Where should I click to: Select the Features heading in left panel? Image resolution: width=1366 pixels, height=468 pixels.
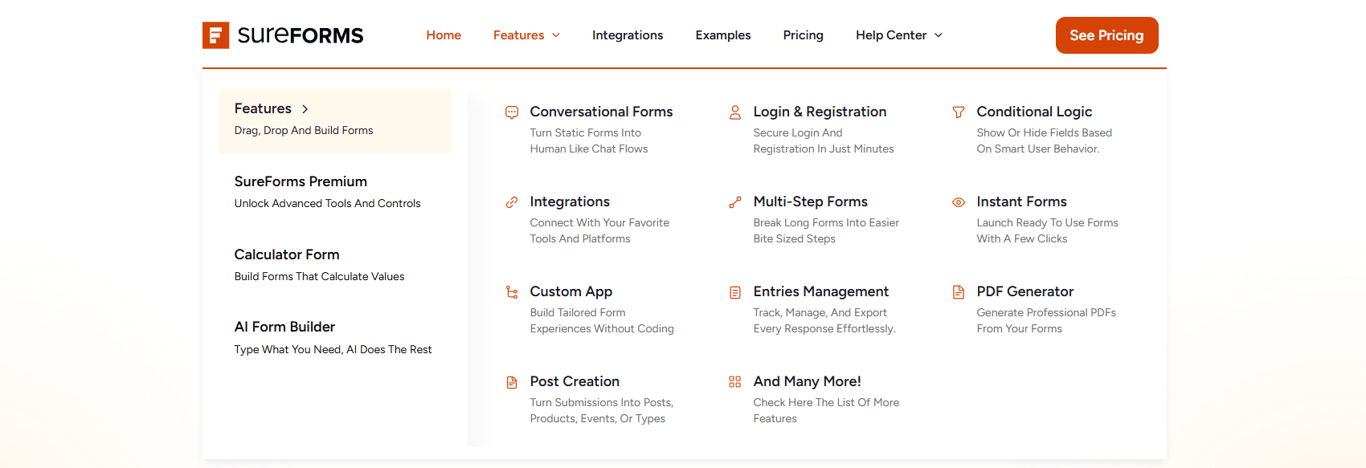click(263, 109)
